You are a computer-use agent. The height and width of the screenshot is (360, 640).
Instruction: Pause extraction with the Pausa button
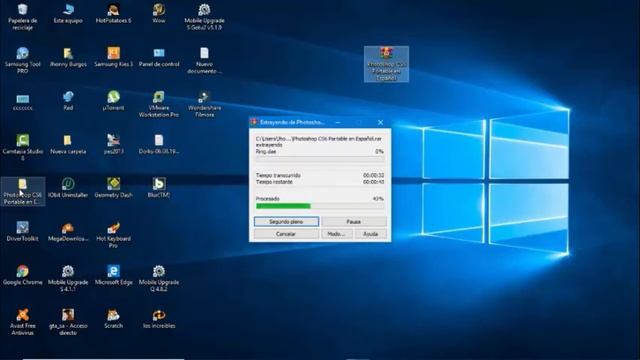point(353,222)
